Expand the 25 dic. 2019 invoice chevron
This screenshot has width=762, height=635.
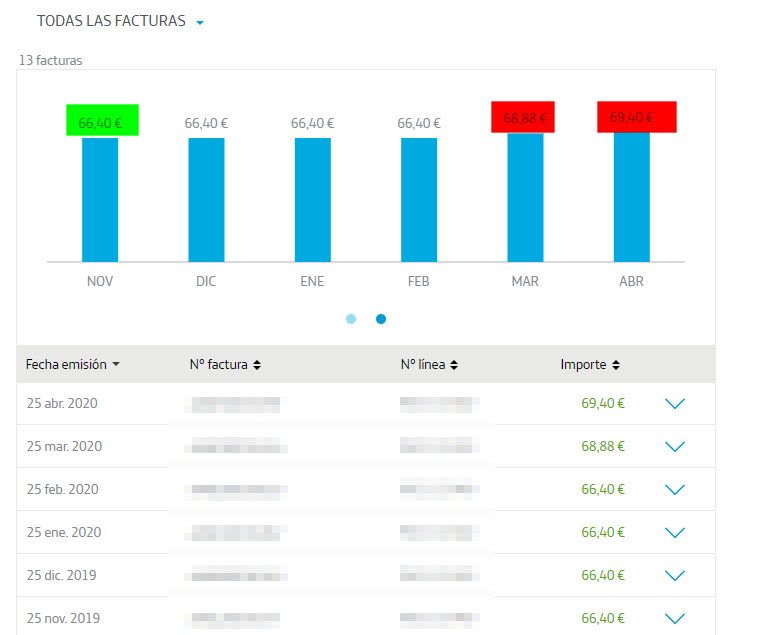click(x=675, y=576)
